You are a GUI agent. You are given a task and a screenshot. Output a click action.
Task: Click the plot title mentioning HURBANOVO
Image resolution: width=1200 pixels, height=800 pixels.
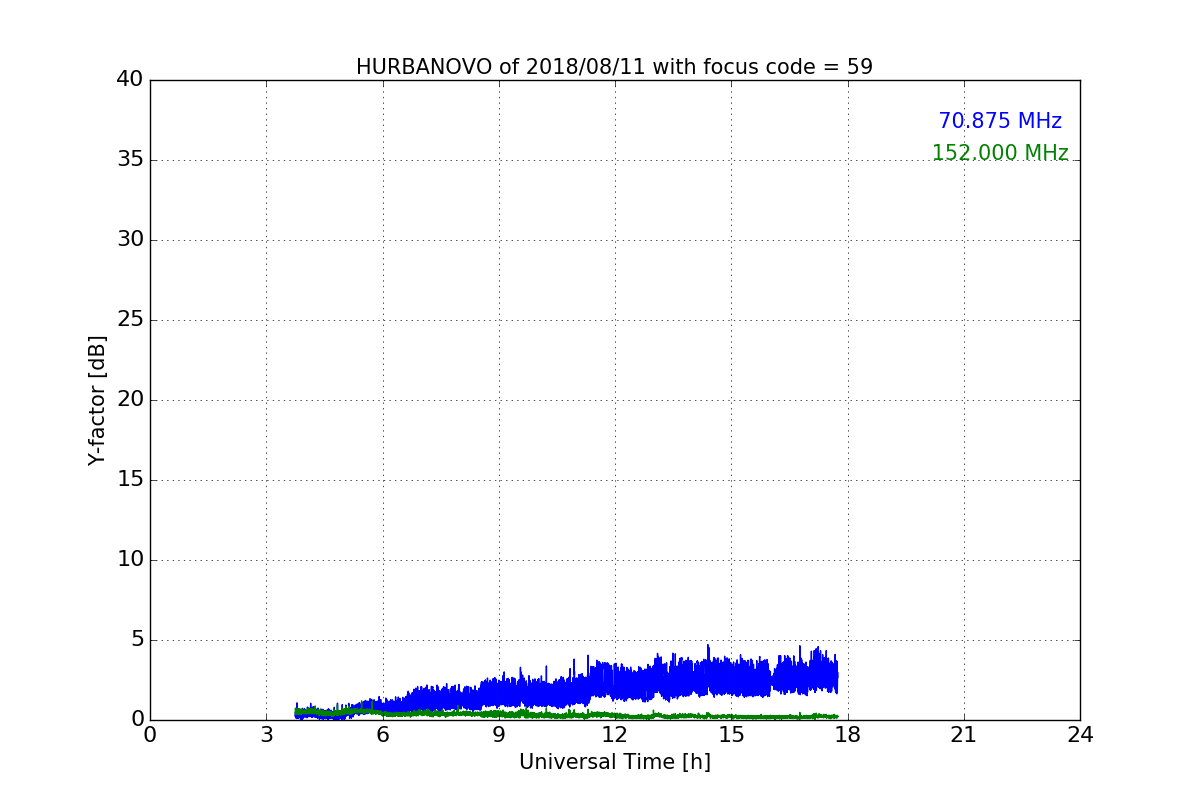[614, 67]
